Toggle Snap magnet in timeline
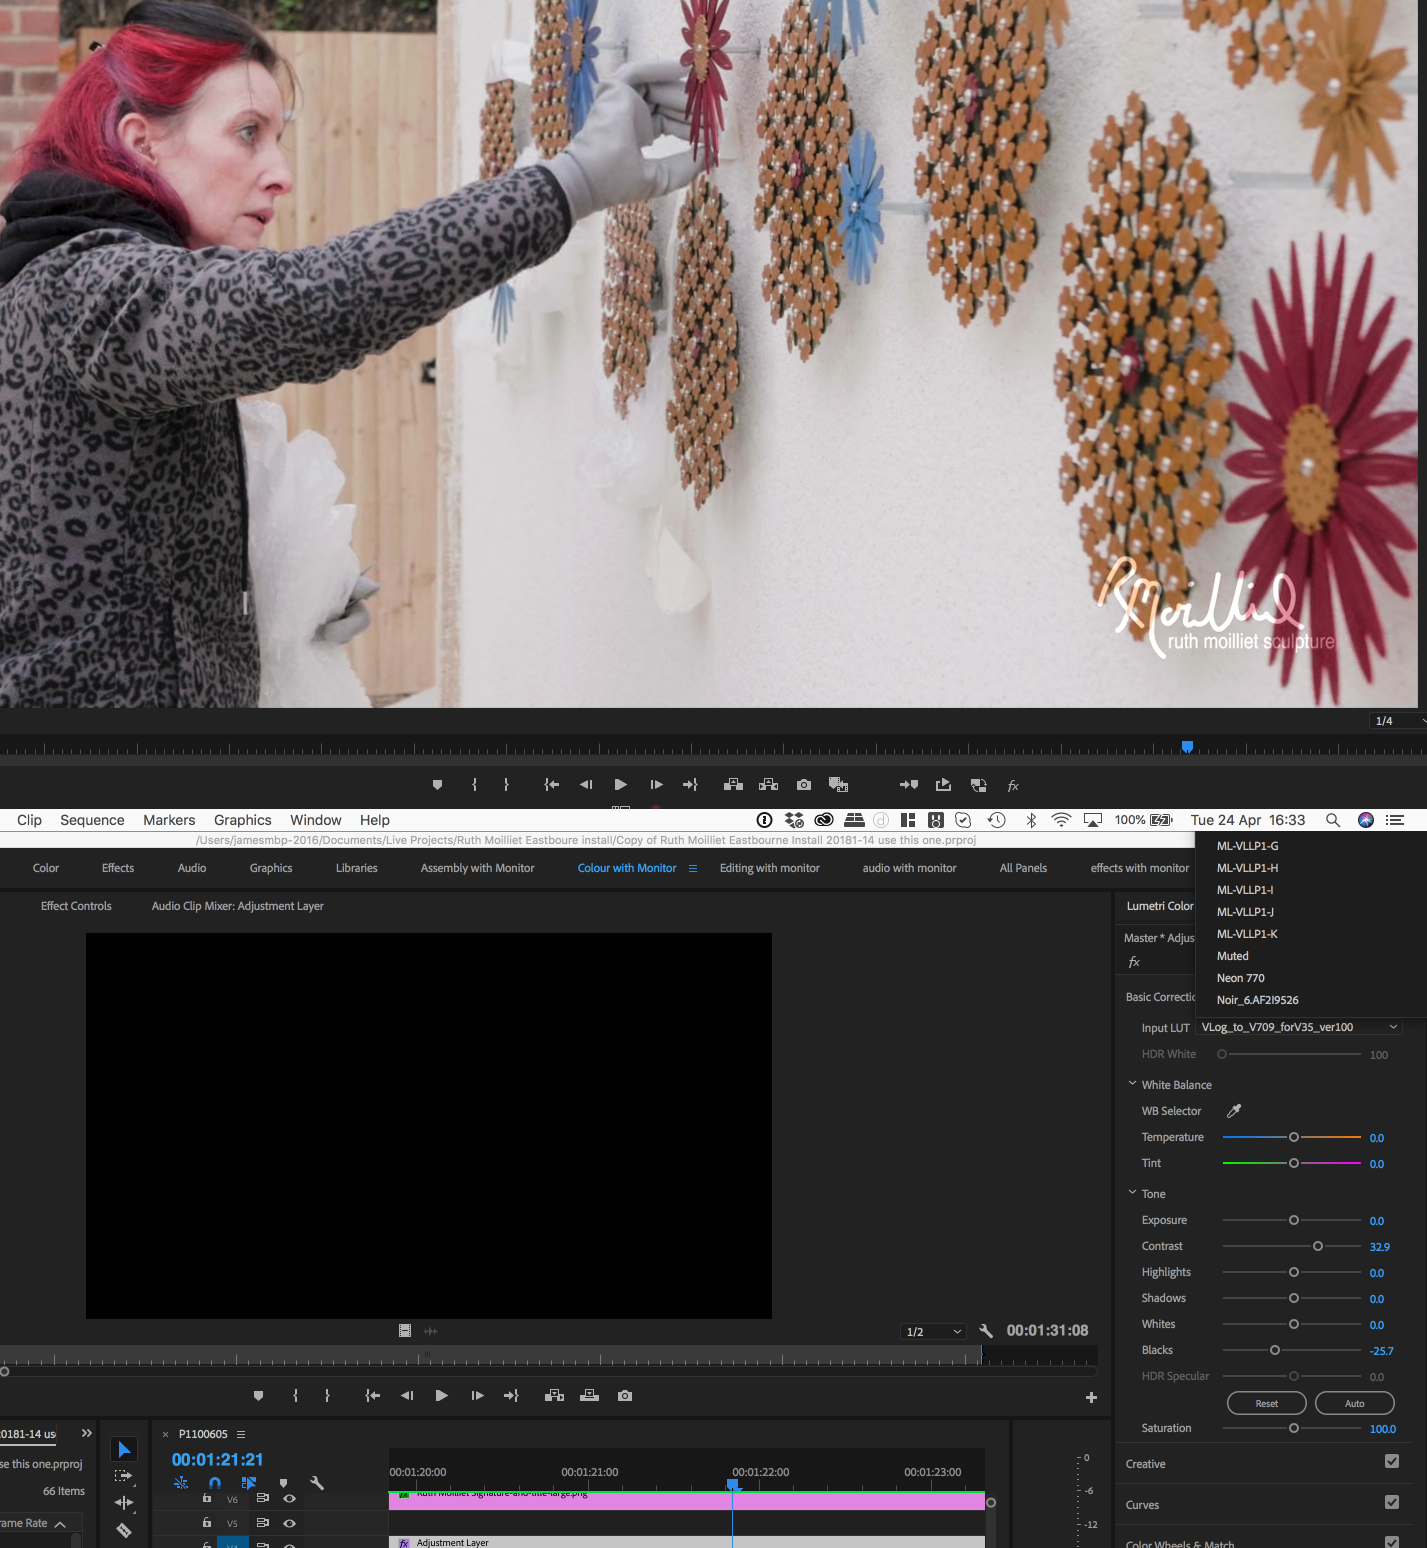Image resolution: width=1427 pixels, height=1548 pixels. click(x=215, y=1484)
